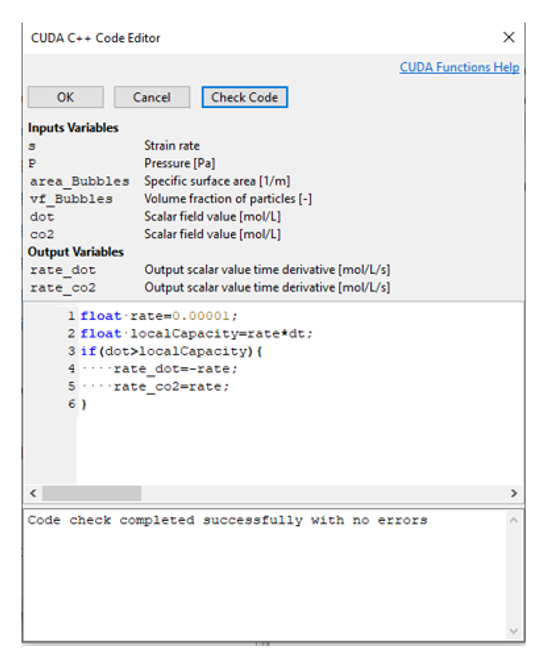Click the output pane's scroll up arrow
This screenshot has height=652, width=536.
coord(514,520)
